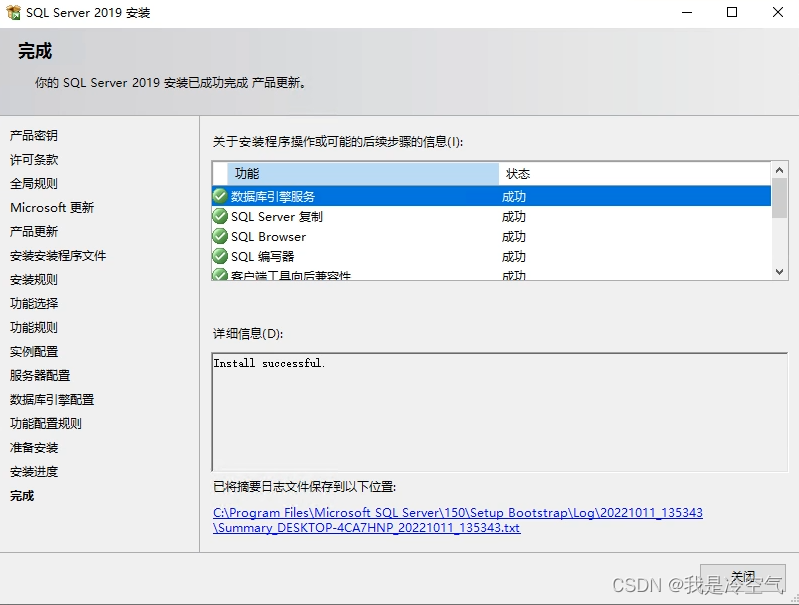
Task: Open the Summary log file link
Action: [458, 520]
